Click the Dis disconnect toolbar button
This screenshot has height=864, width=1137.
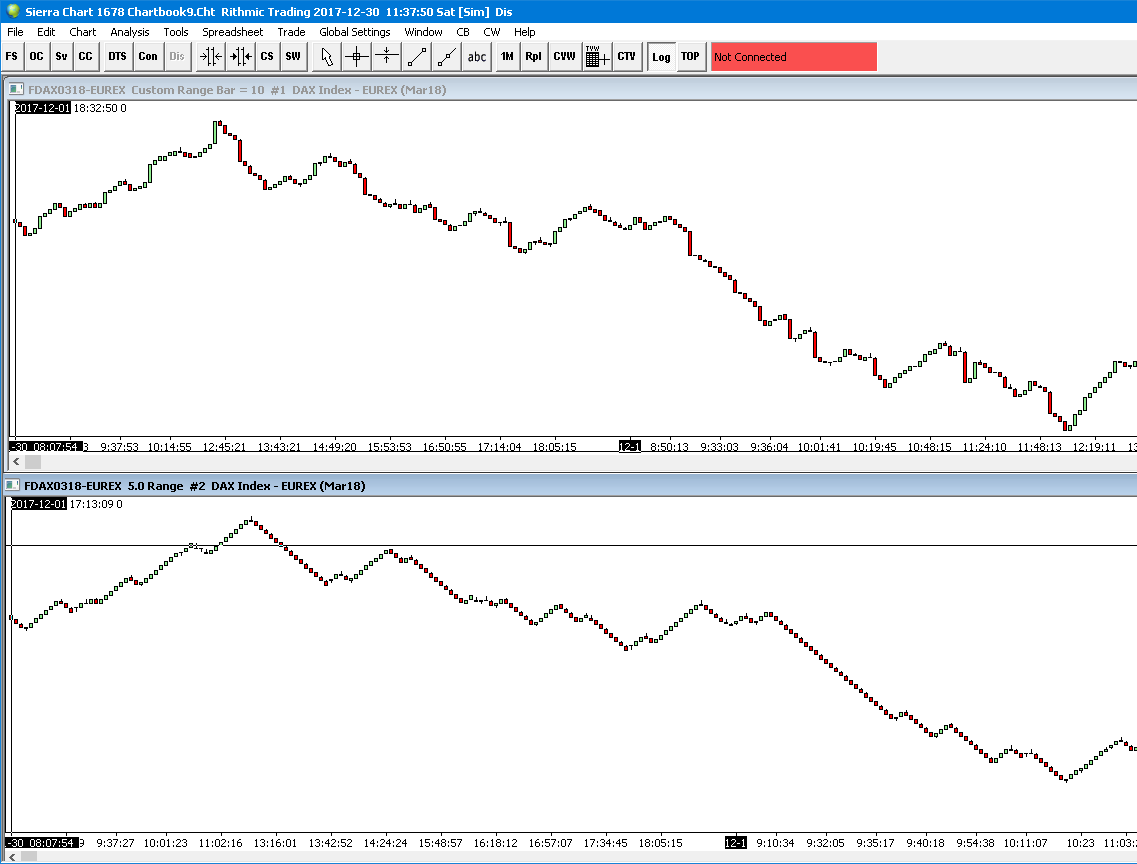click(x=177, y=57)
